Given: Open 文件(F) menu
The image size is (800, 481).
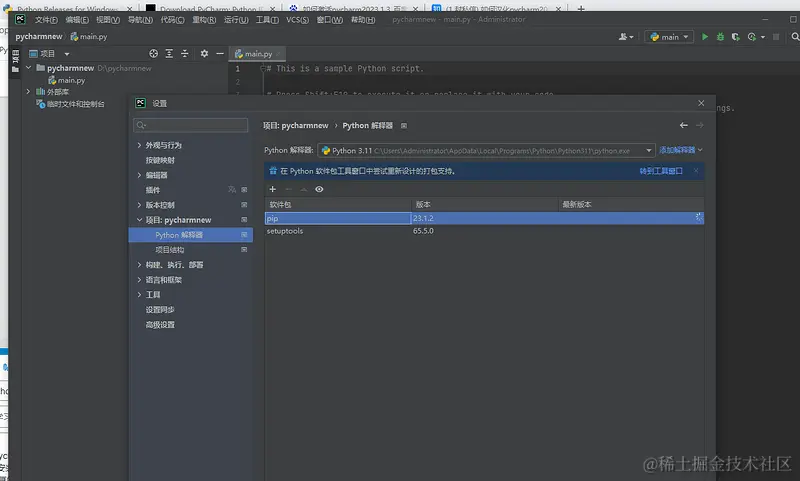Looking at the screenshot, I should coord(46,20).
